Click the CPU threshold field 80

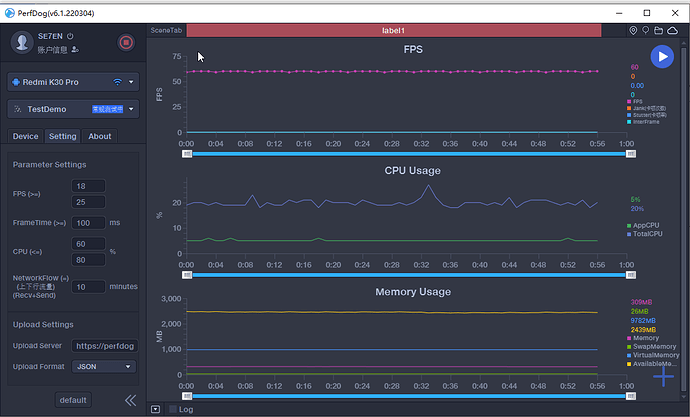click(x=88, y=260)
